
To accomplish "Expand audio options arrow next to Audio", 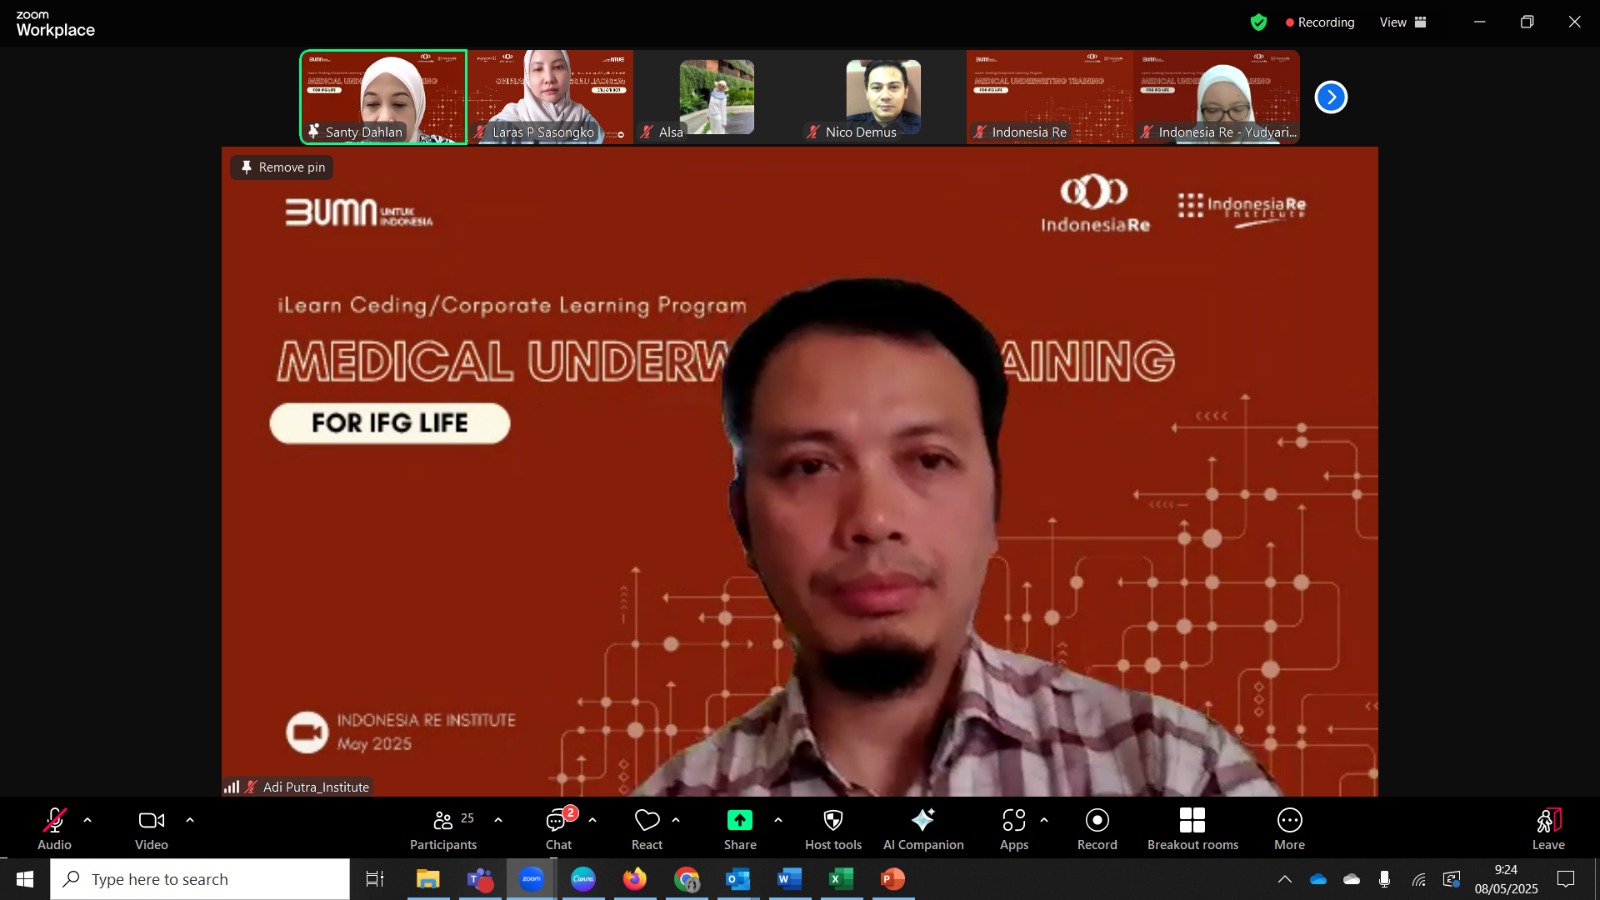I will pyautogui.click(x=88, y=820).
